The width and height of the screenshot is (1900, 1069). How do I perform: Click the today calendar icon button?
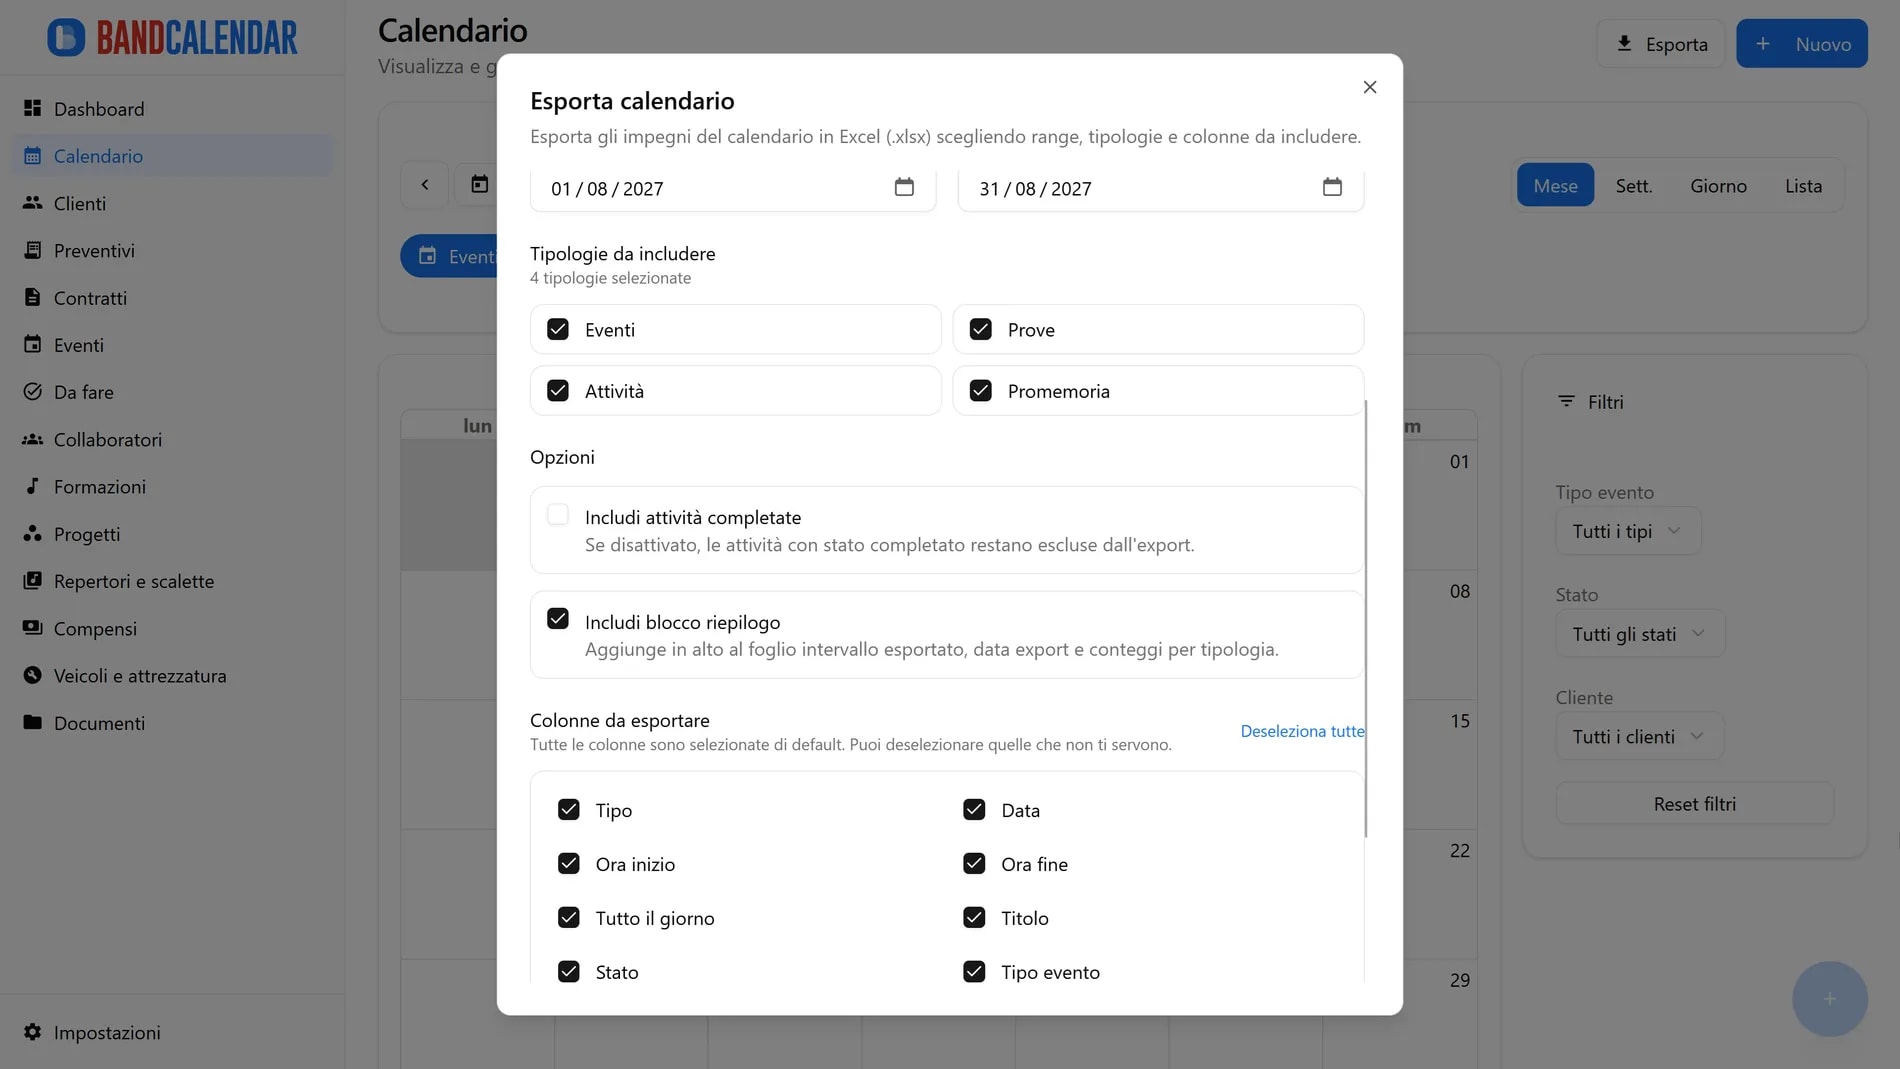pyautogui.click(x=480, y=184)
